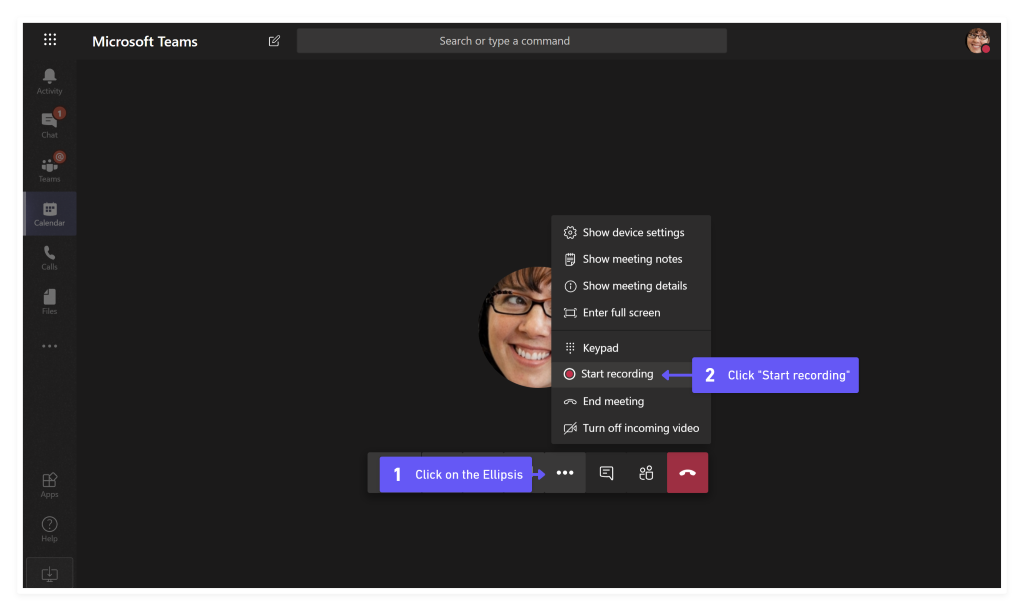
Task: Open Calendar in the sidebar
Action: point(50,213)
